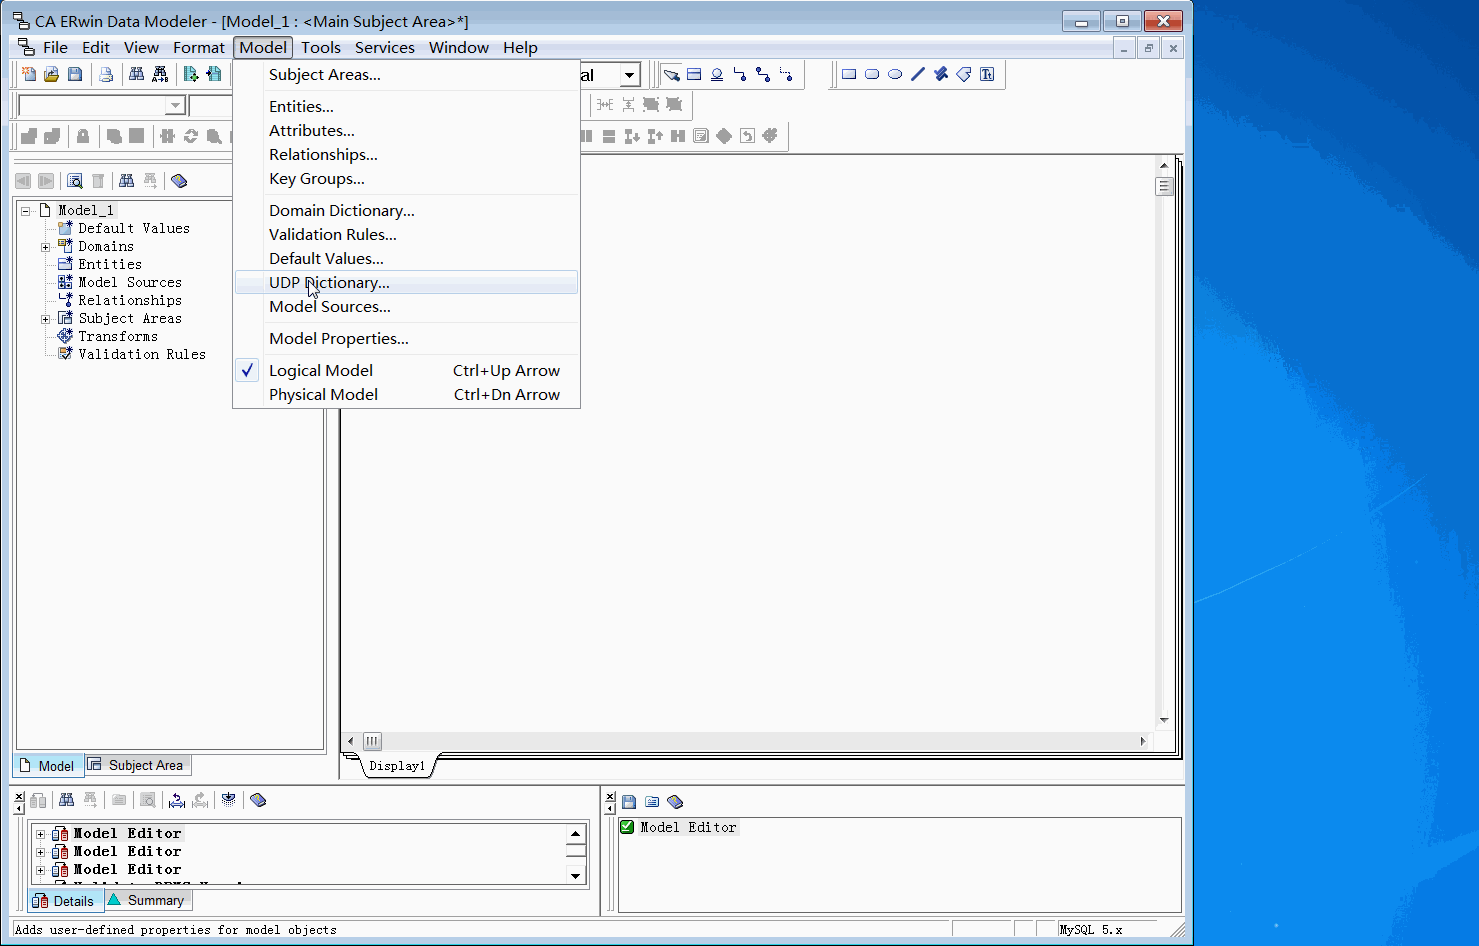Open Model Properties... menu entry
The width and height of the screenshot is (1479, 946).
point(406,338)
